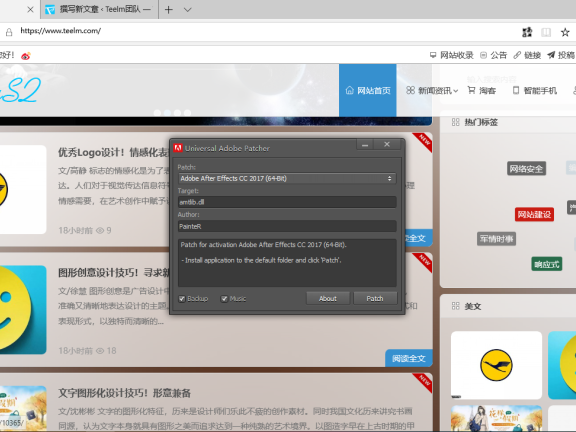
Task: Open the 文字图形化设计技巧 article title
Action: point(125,393)
